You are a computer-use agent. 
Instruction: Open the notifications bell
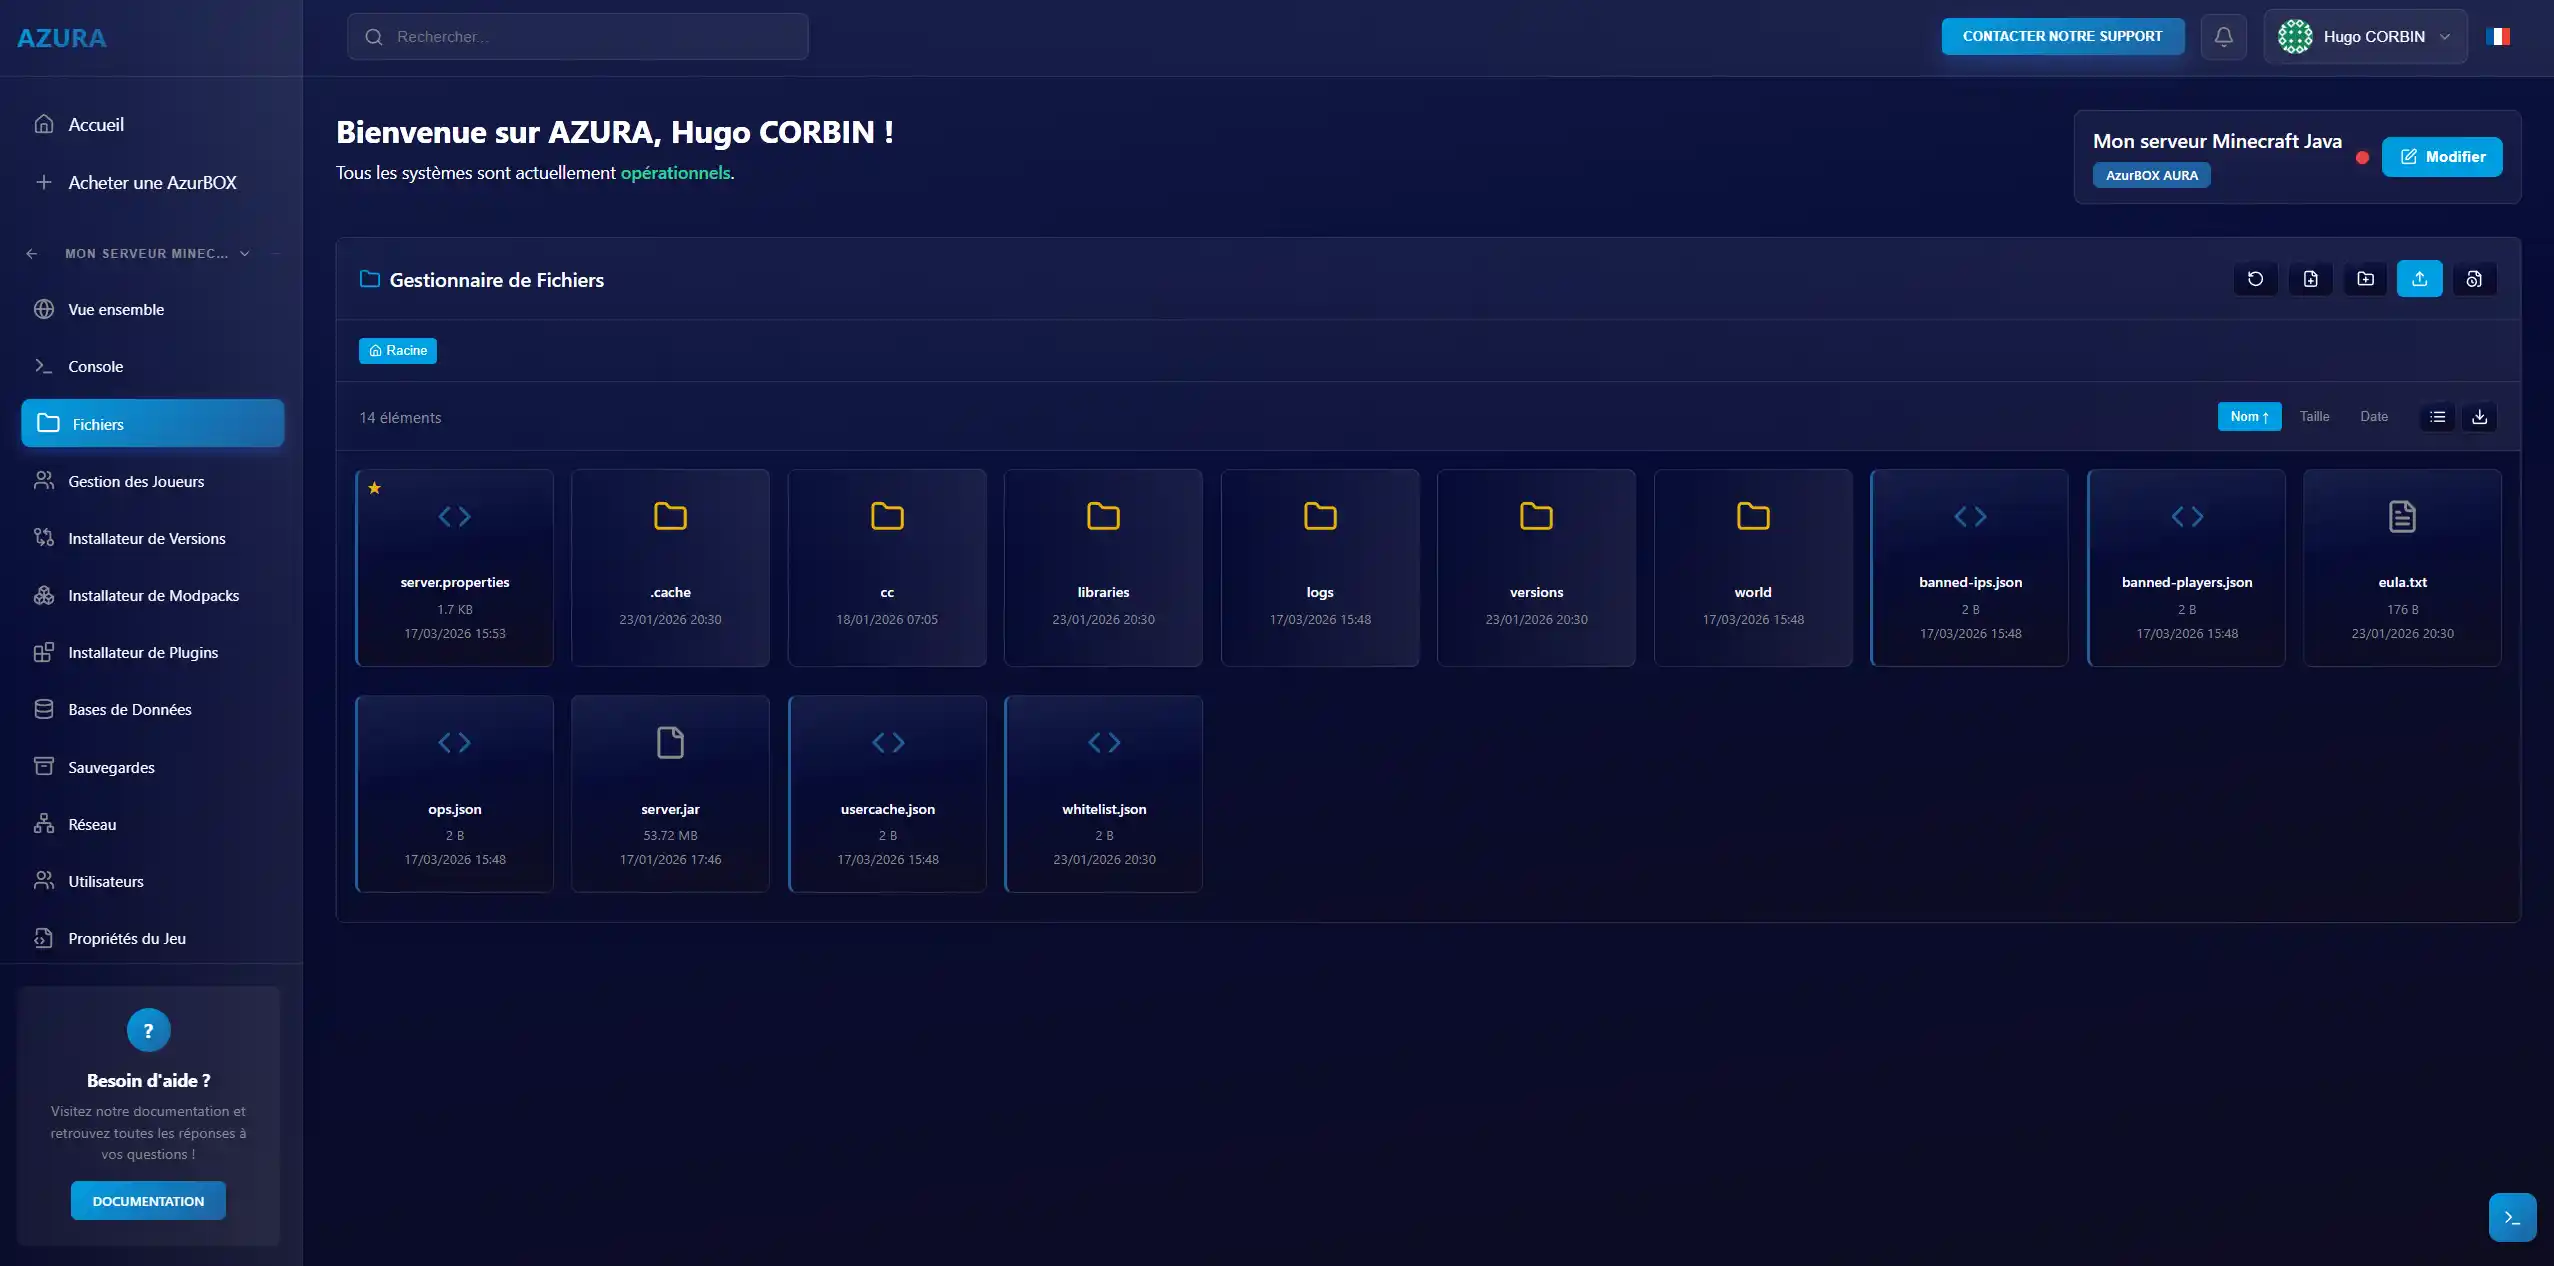(x=2223, y=37)
